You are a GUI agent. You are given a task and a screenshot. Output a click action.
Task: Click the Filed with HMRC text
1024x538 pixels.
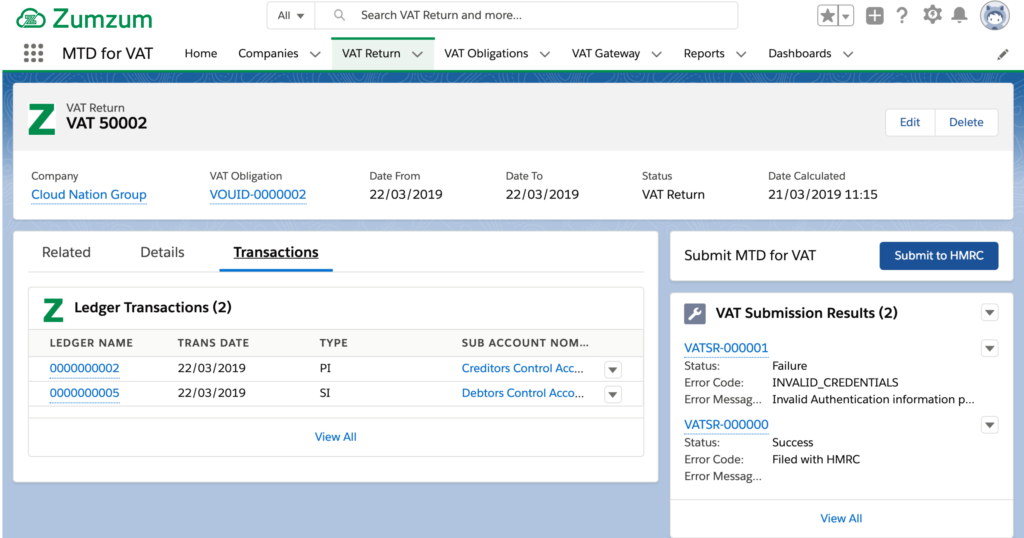[x=816, y=460]
